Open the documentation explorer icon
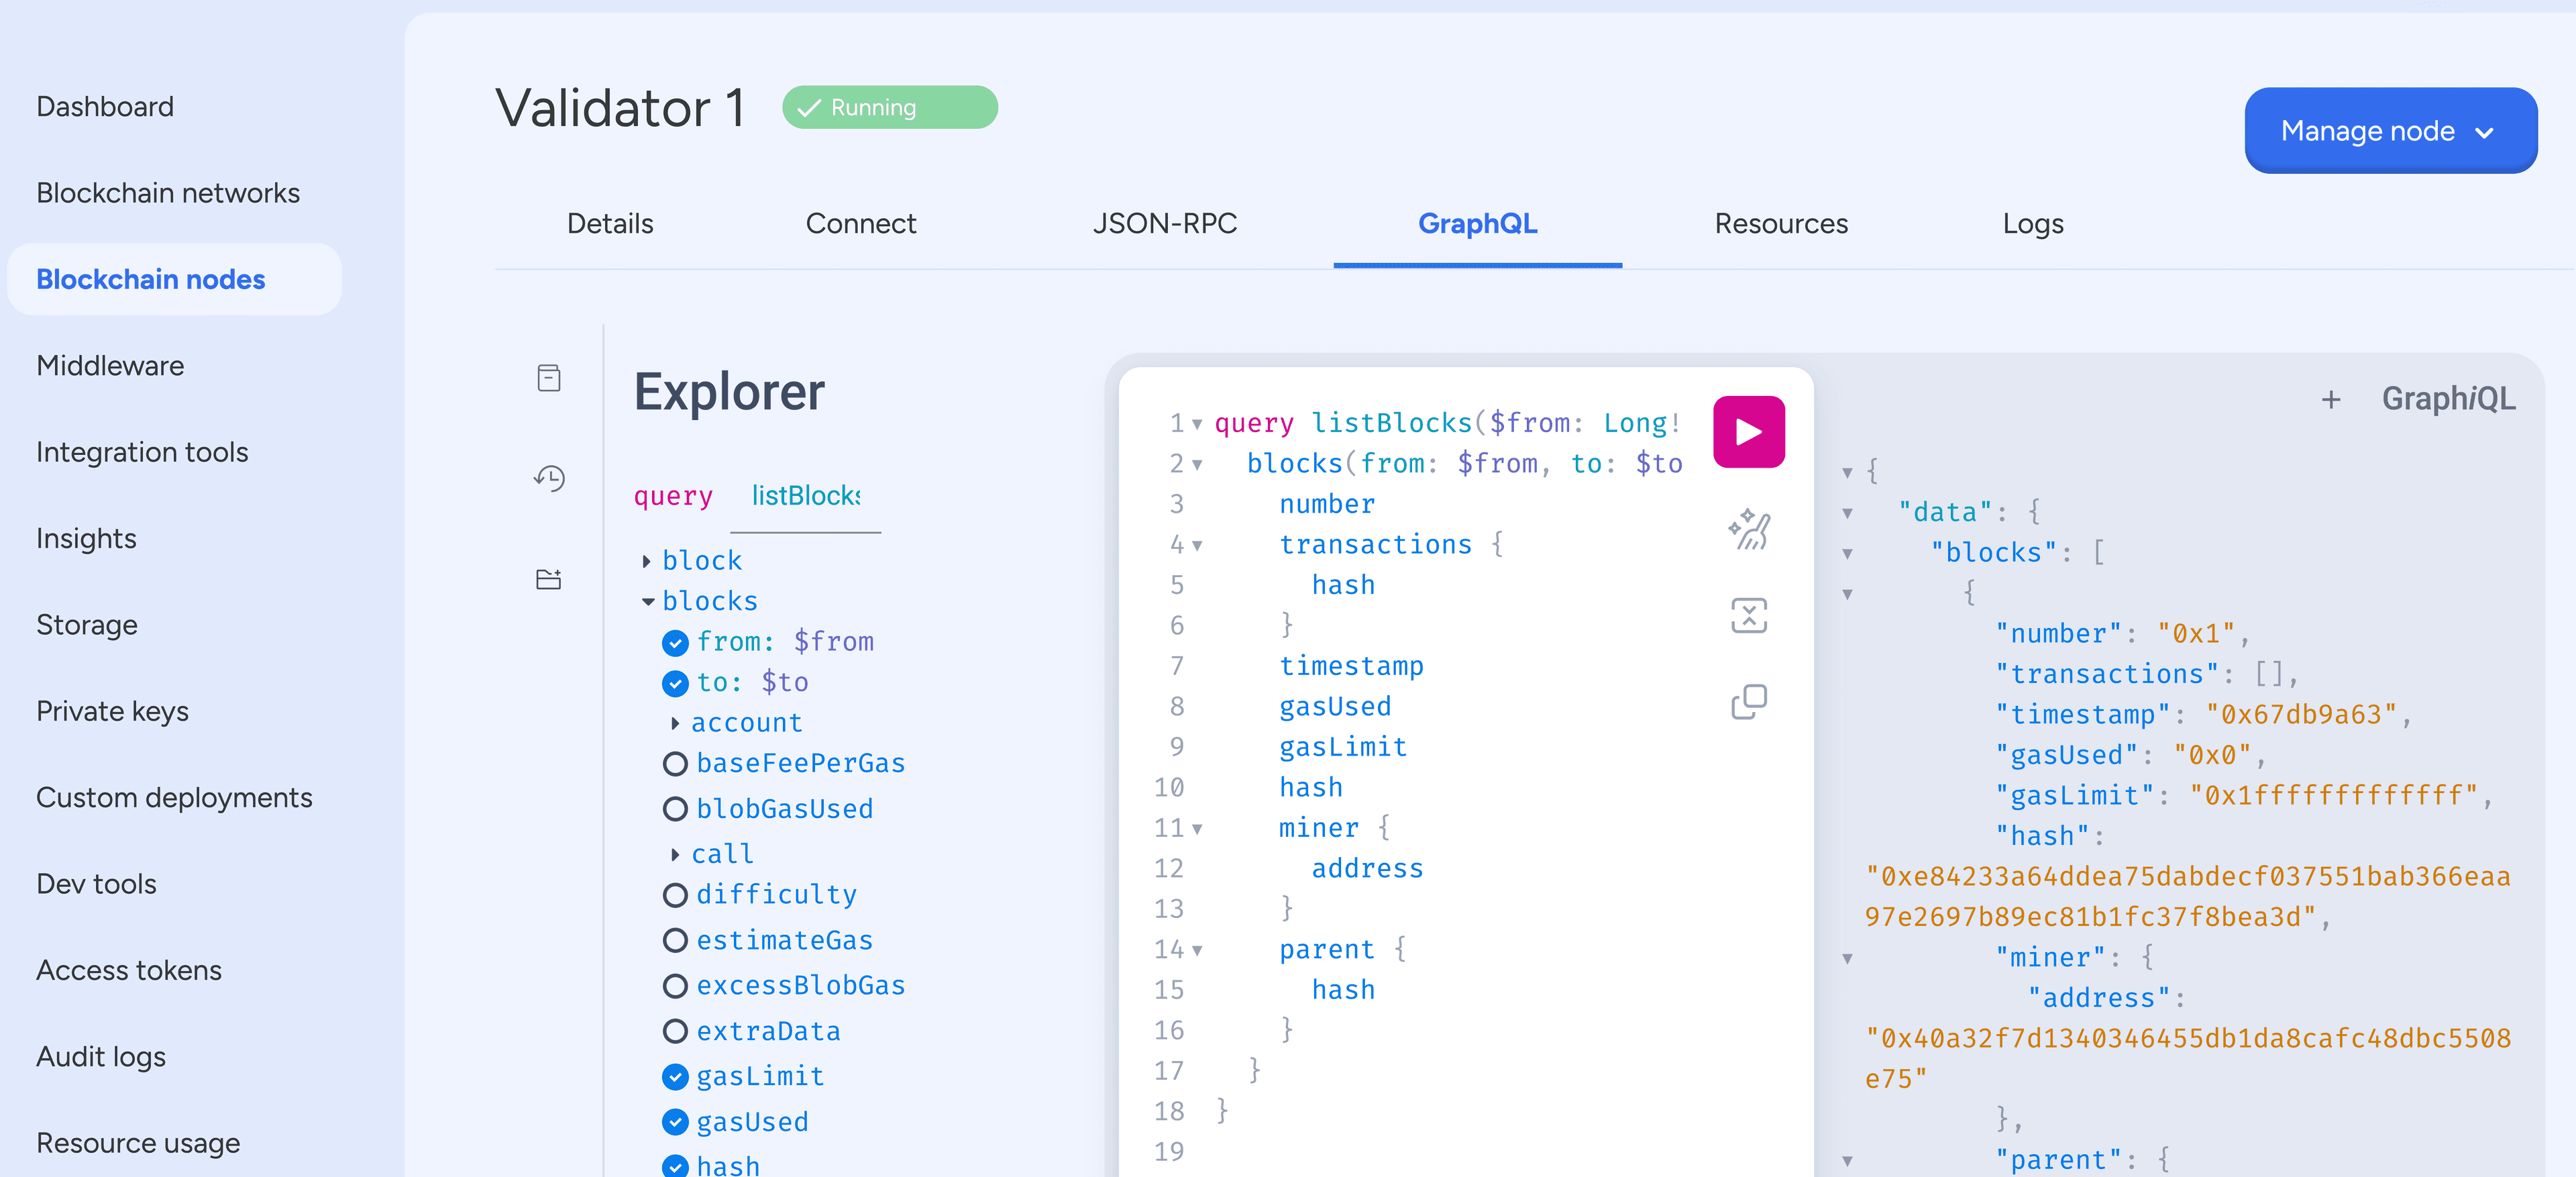Screen dimensions: 2576x1177 pos(549,378)
